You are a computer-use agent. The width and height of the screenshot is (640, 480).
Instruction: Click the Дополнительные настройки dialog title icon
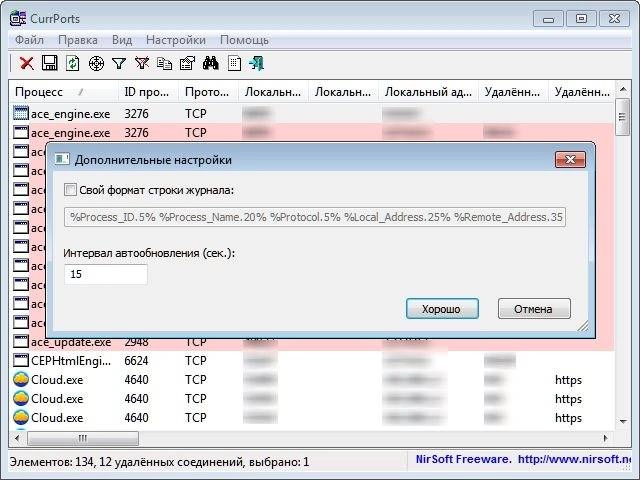click(62, 160)
